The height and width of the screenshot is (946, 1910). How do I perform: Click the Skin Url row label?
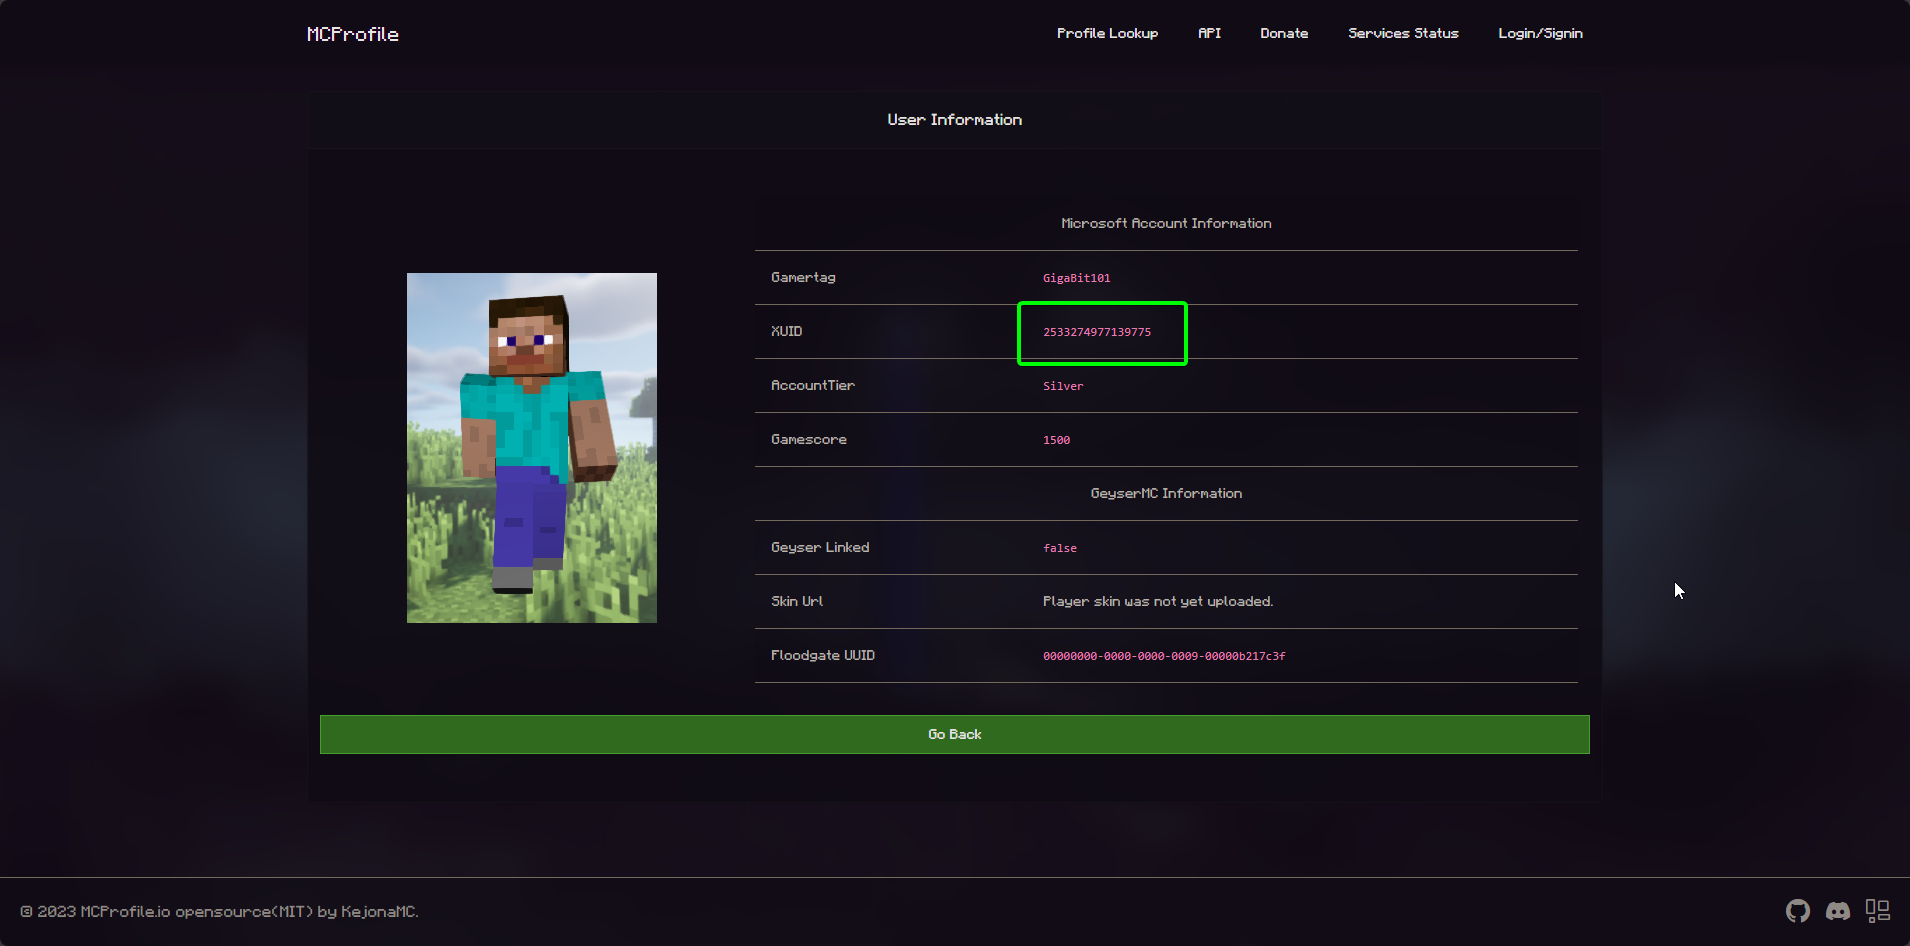[x=797, y=601]
